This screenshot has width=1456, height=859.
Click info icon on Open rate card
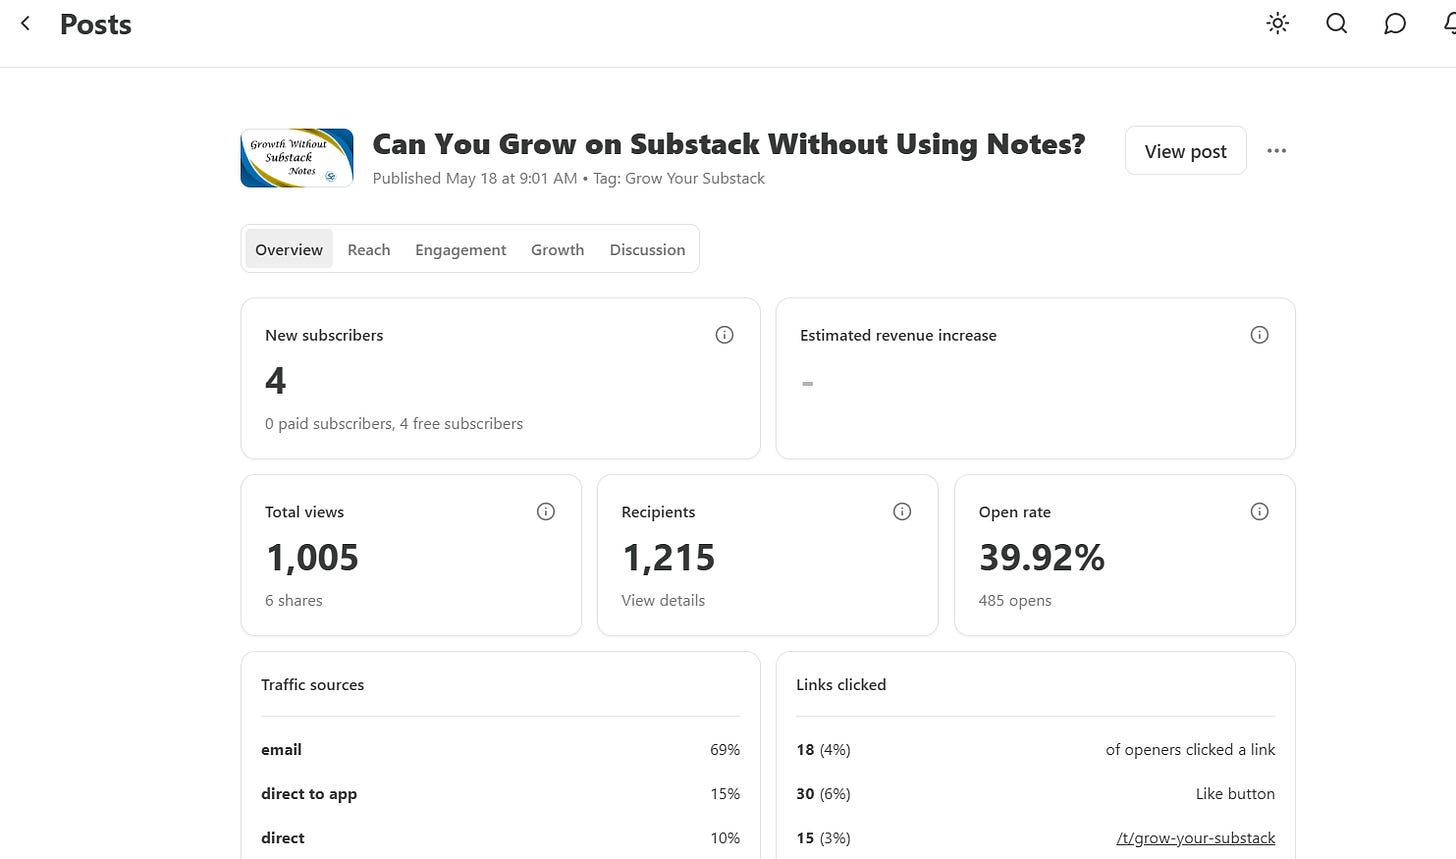[1259, 511]
